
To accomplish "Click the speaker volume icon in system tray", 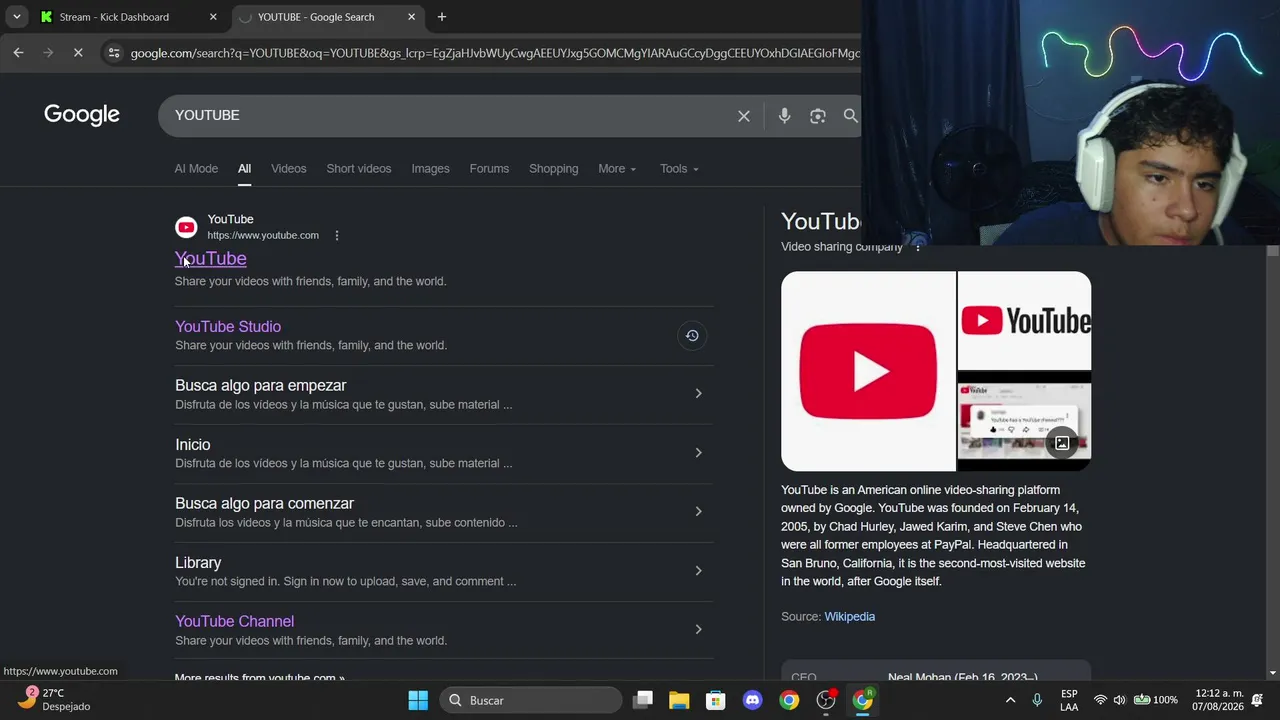I will point(1119,700).
